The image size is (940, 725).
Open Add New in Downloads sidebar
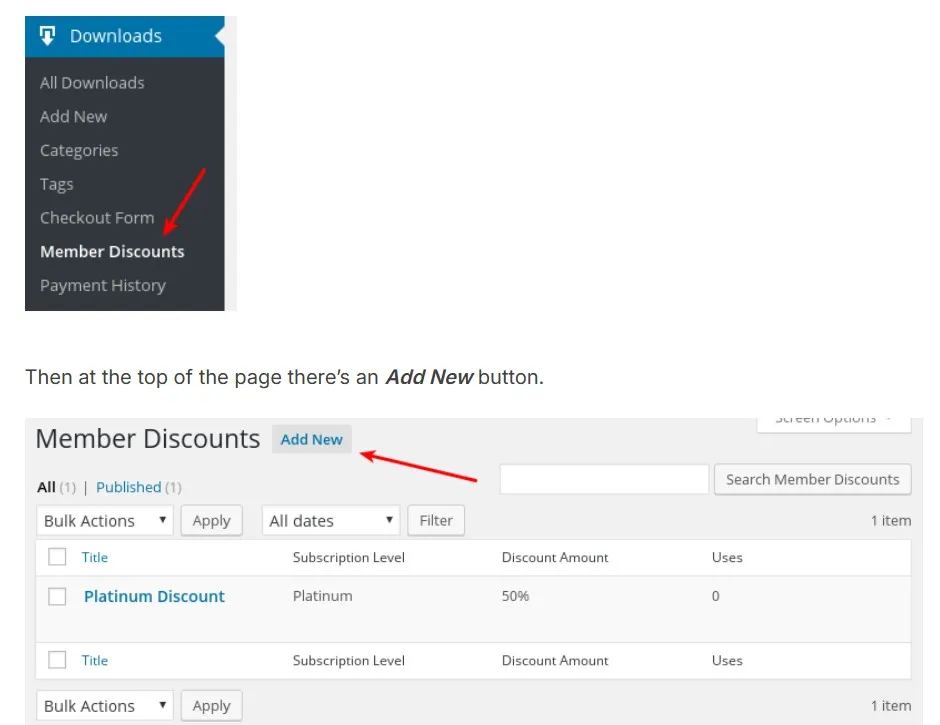74,116
